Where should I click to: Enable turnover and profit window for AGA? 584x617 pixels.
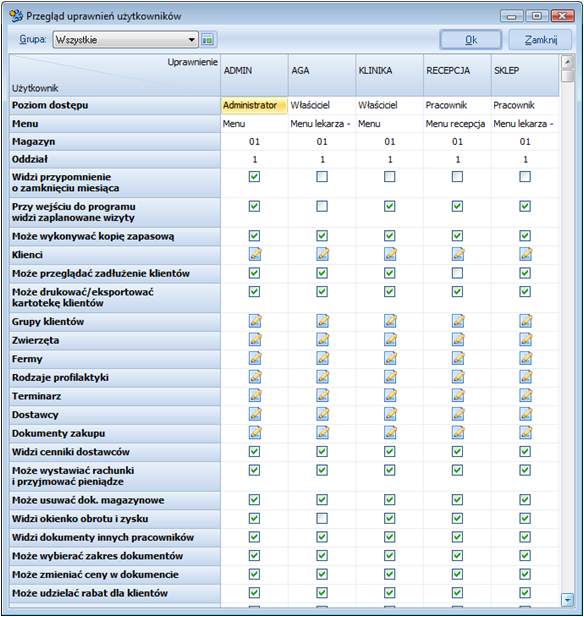point(322,518)
